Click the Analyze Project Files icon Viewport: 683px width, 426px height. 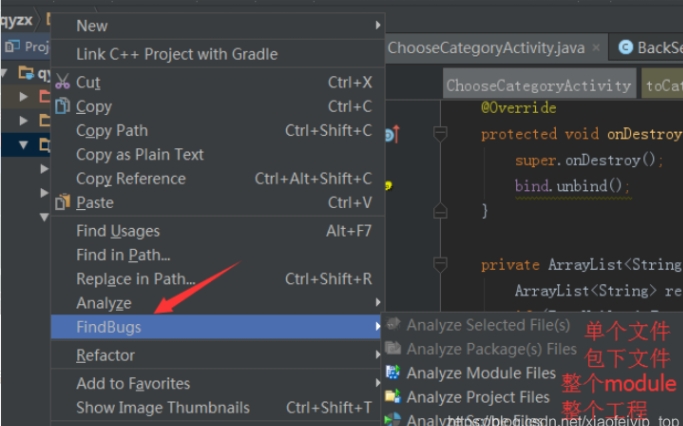pyautogui.click(x=392, y=397)
